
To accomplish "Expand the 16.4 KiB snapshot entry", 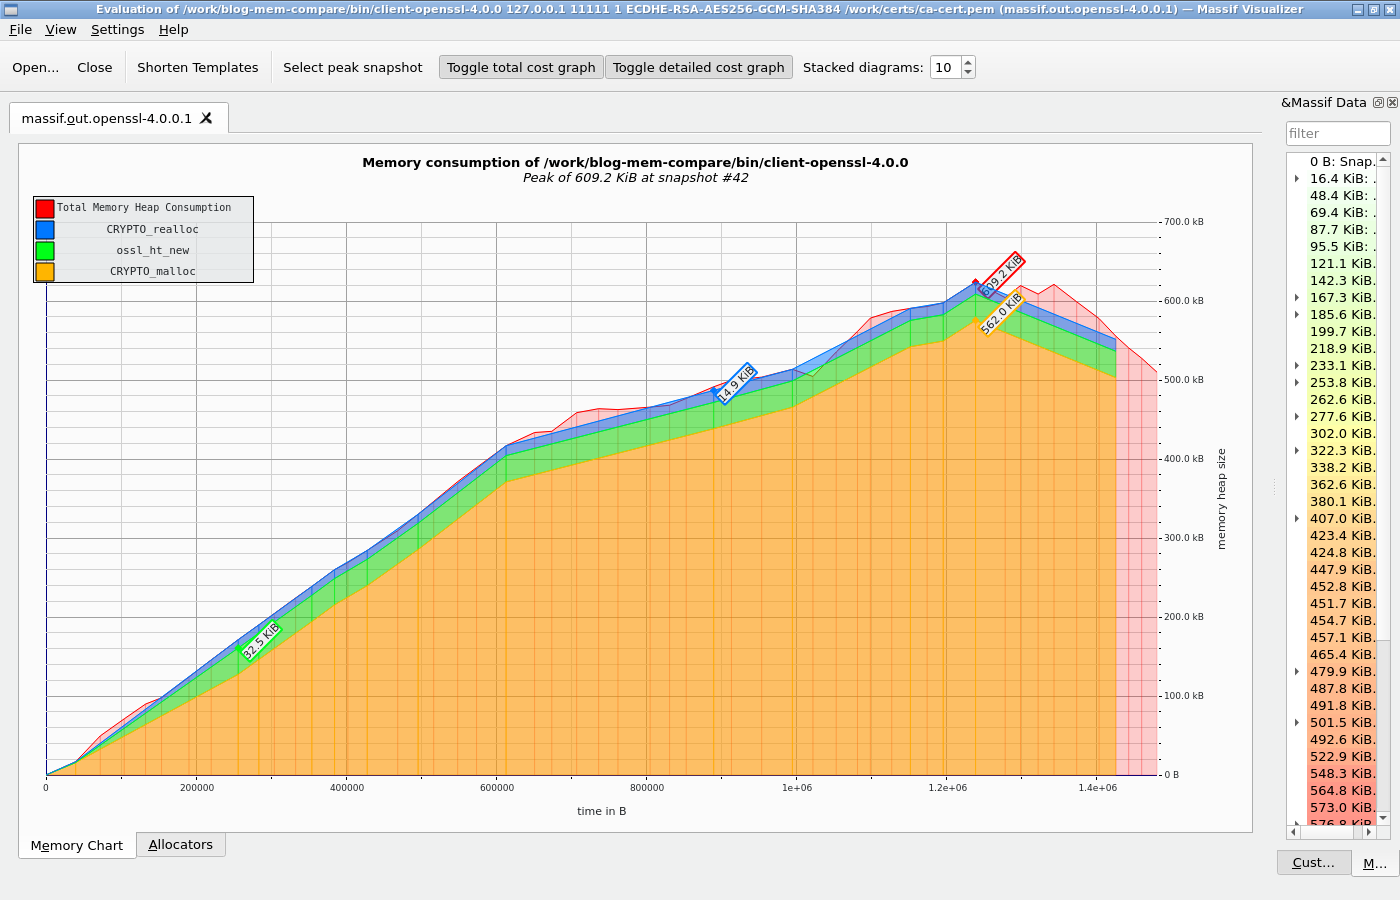I will (x=1297, y=178).
